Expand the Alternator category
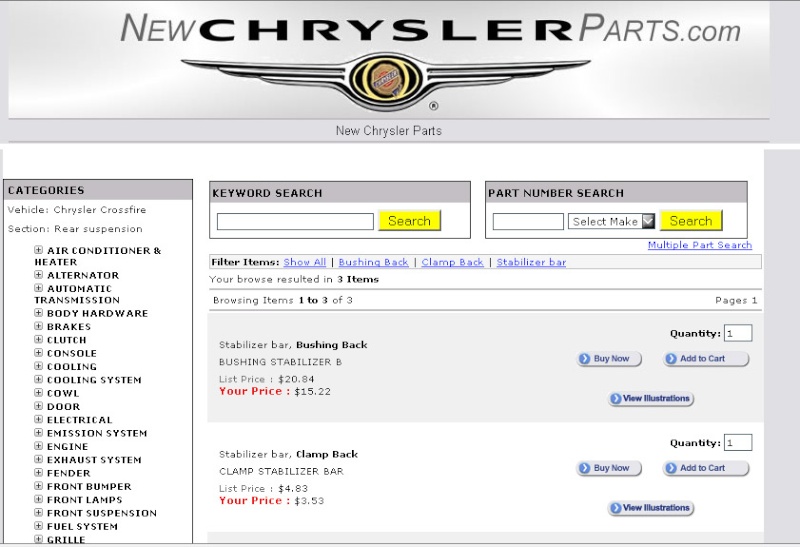800x547 pixels. pos(38,275)
